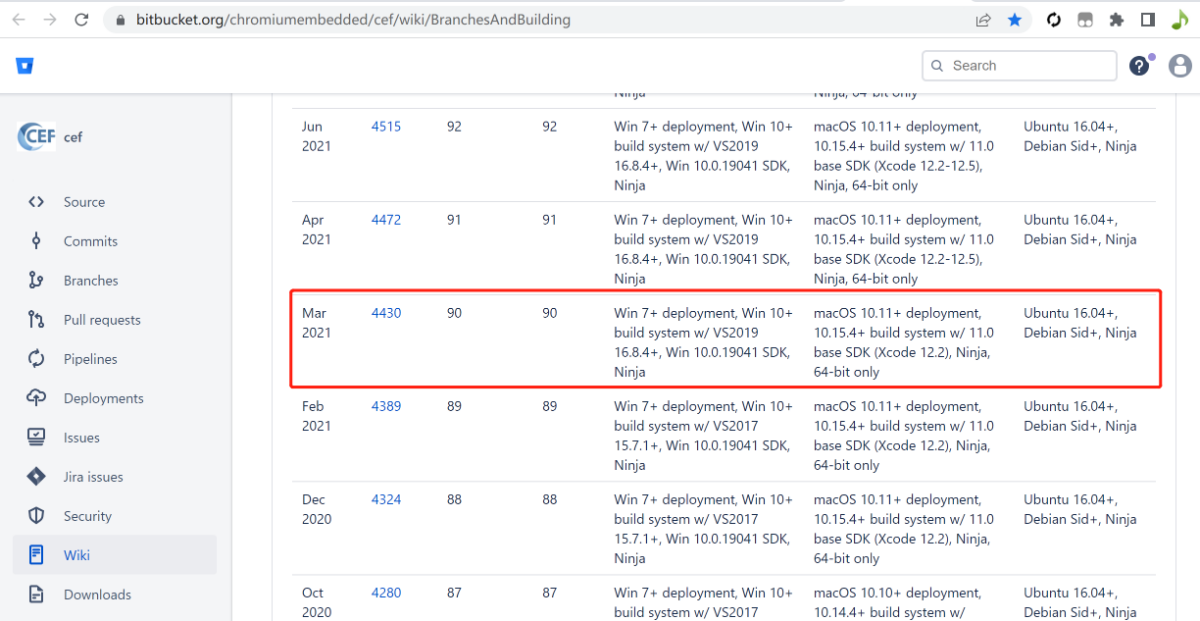Click the CEF repository logo

pyautogui.click(x=36, y=137)
